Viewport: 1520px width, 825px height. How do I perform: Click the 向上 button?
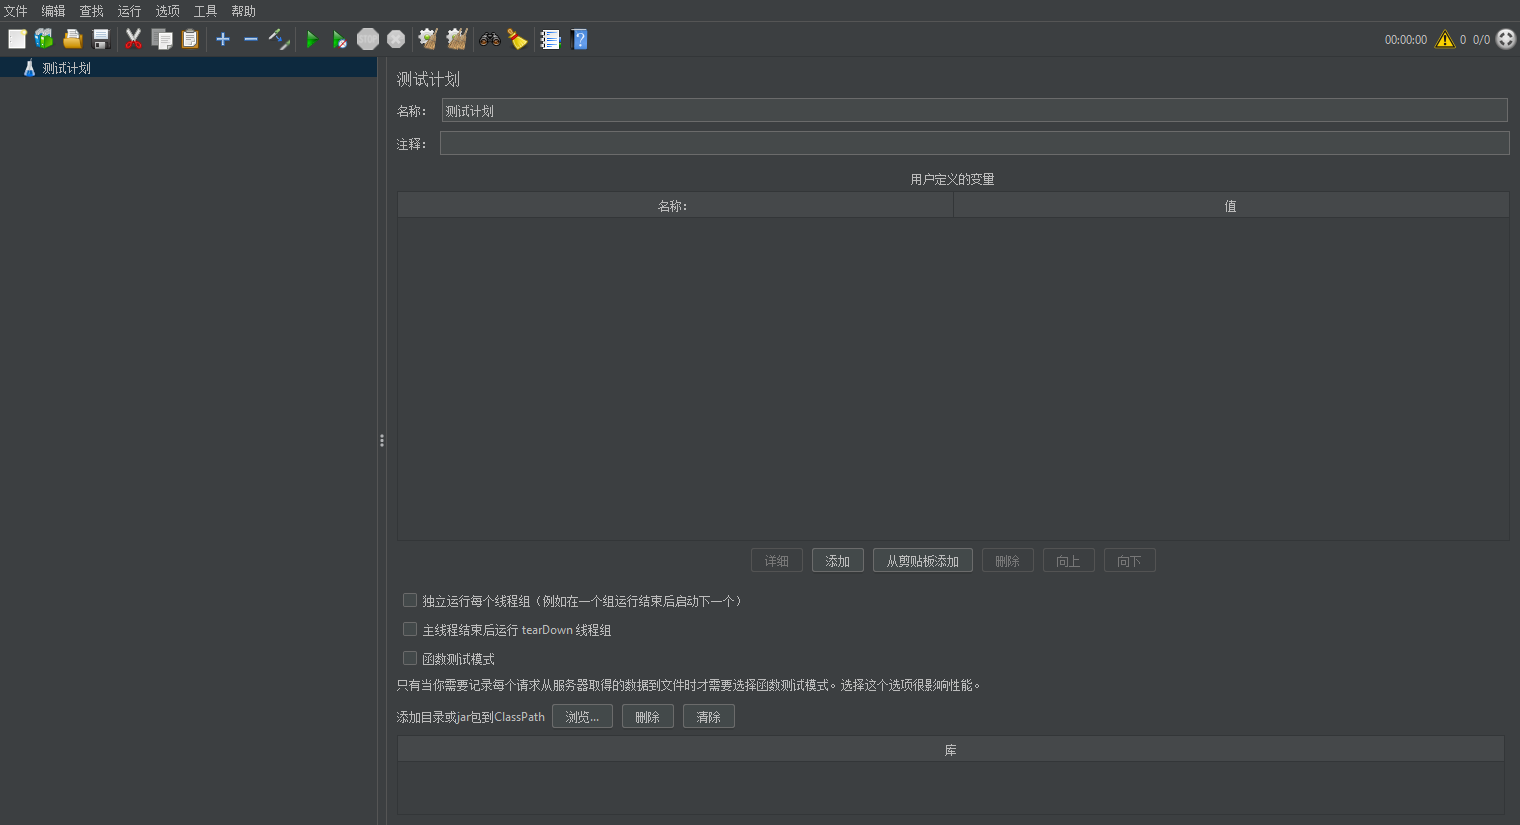1069,561
